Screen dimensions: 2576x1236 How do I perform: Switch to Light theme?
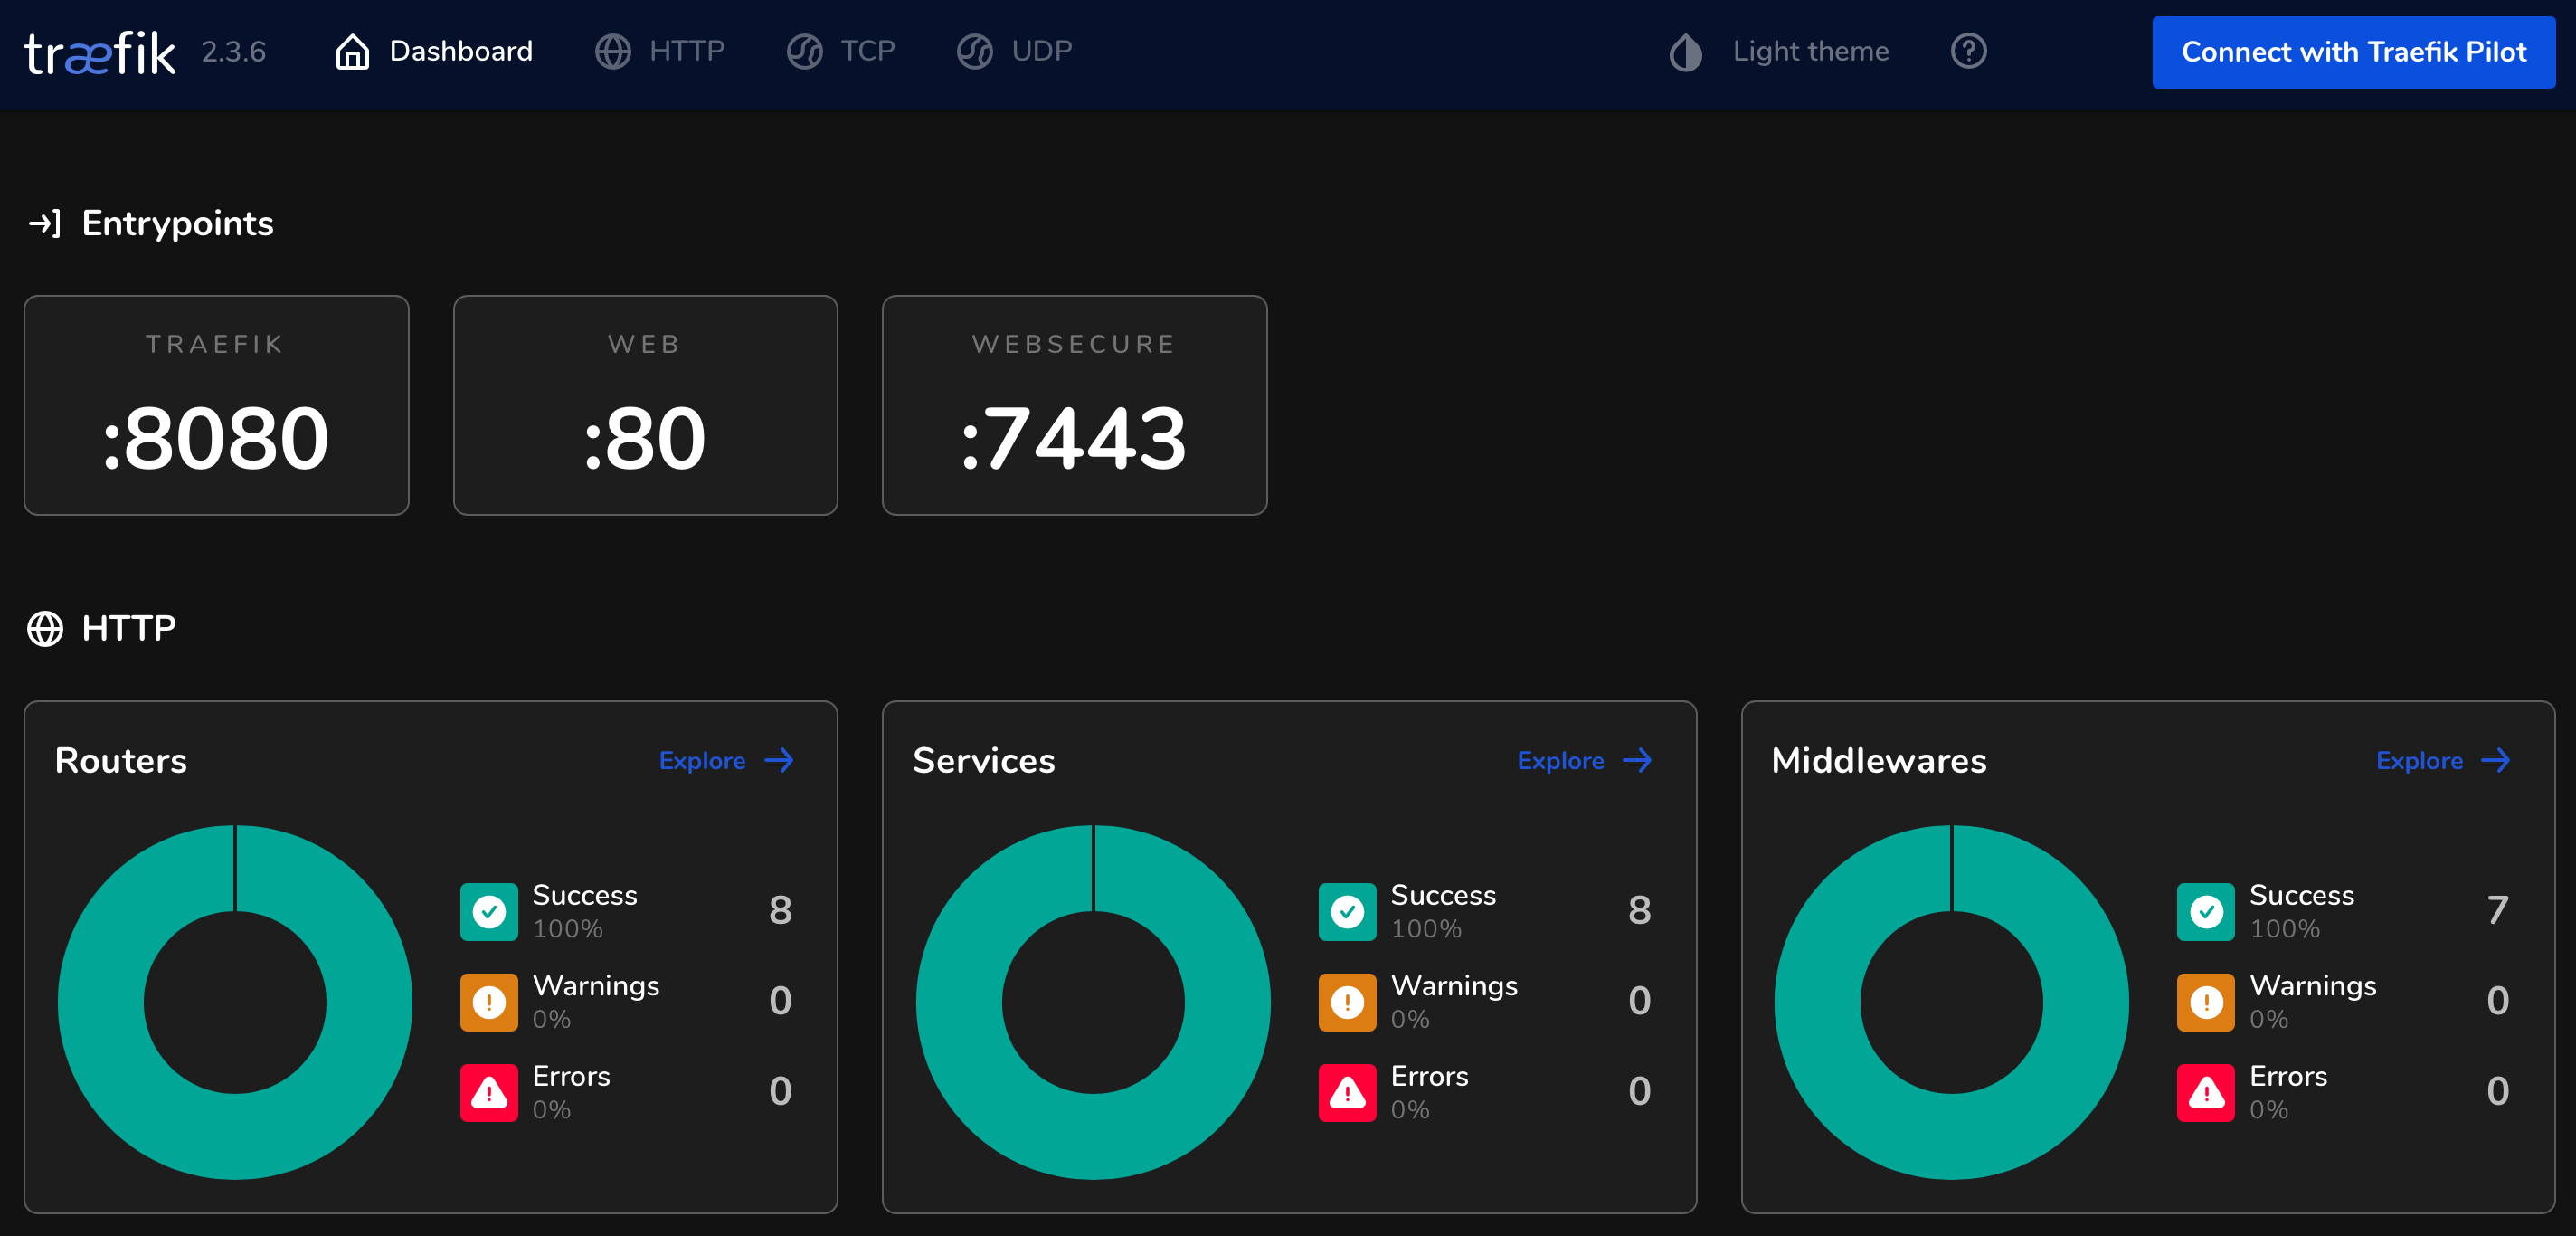(1780, 51)
